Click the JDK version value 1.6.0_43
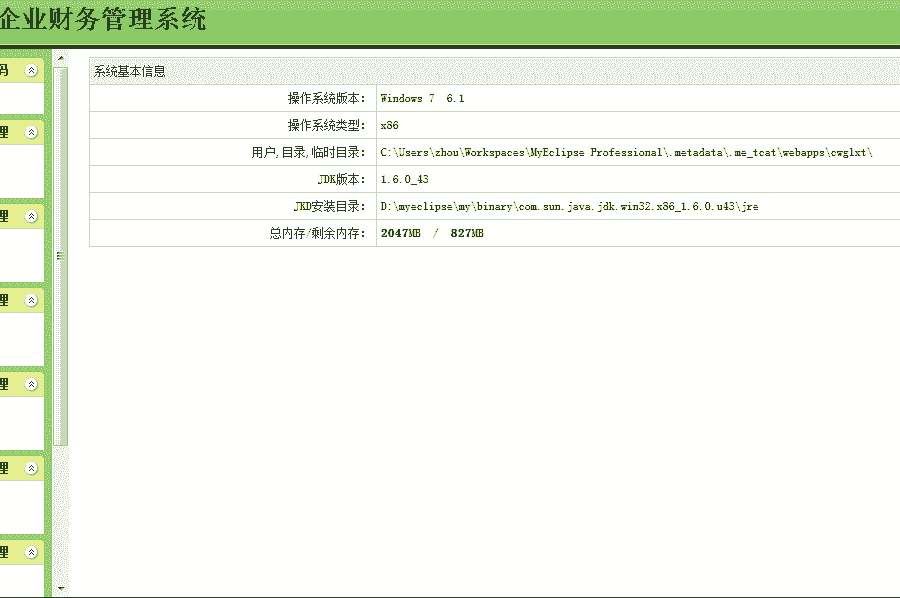Image resolution: width=900 pixels, height=598 pixels. pyautogui.click(x=404, y=180)
